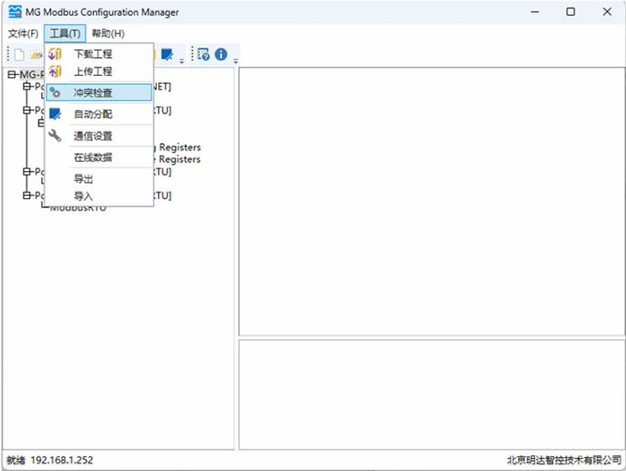Click the wrench icon beside 通信设置

pyautogui.click(x=55, y=136)
